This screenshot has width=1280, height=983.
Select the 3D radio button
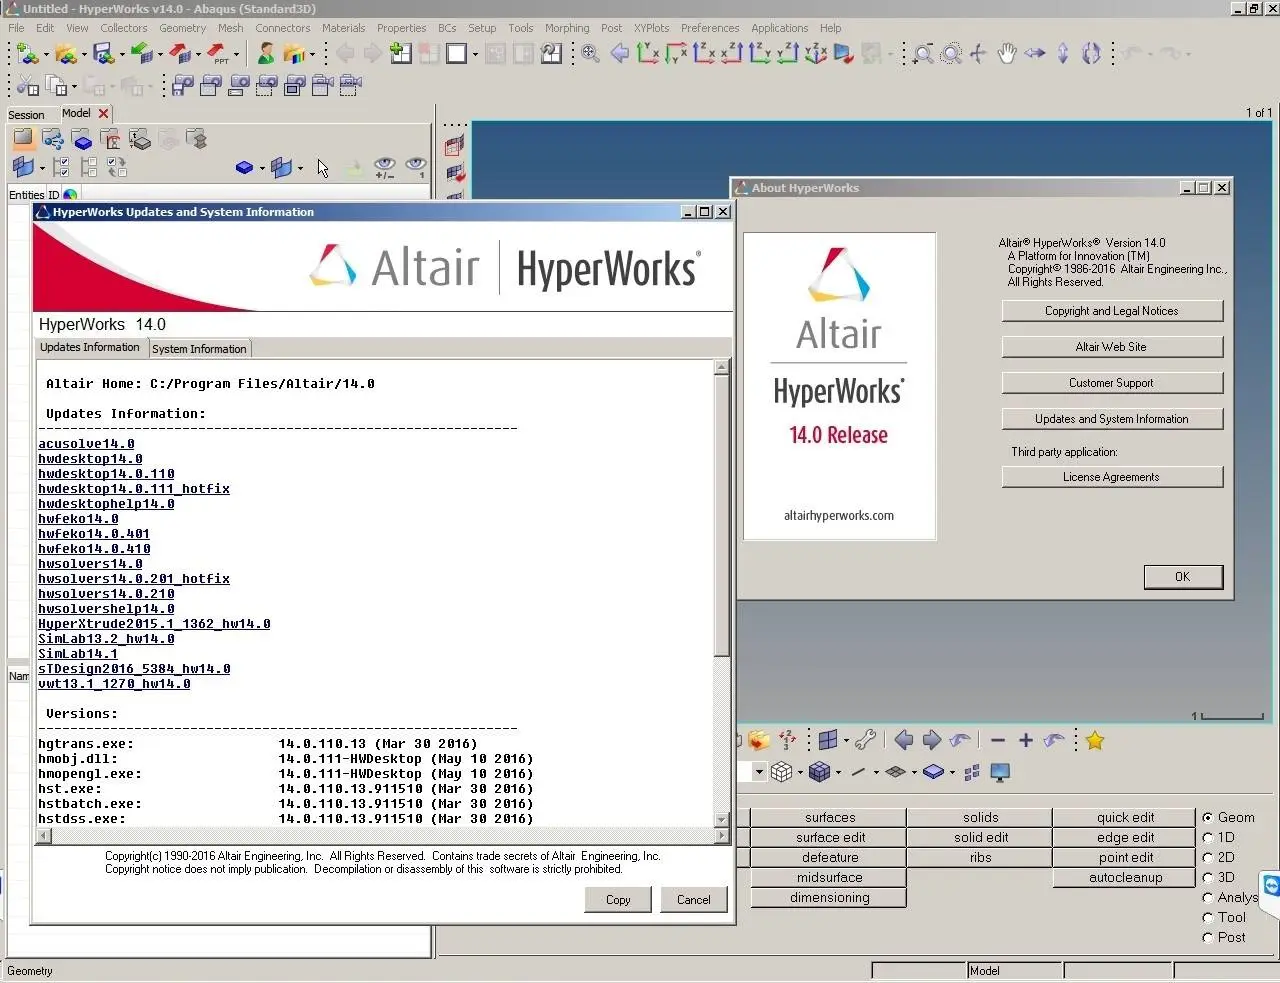click(1208, 878)
